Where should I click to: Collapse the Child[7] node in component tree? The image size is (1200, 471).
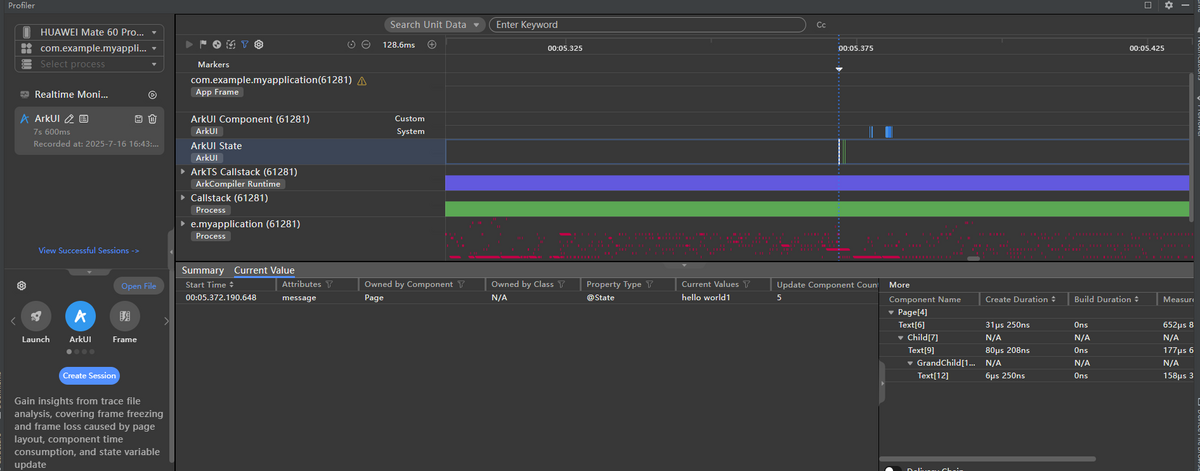point(900,338)
